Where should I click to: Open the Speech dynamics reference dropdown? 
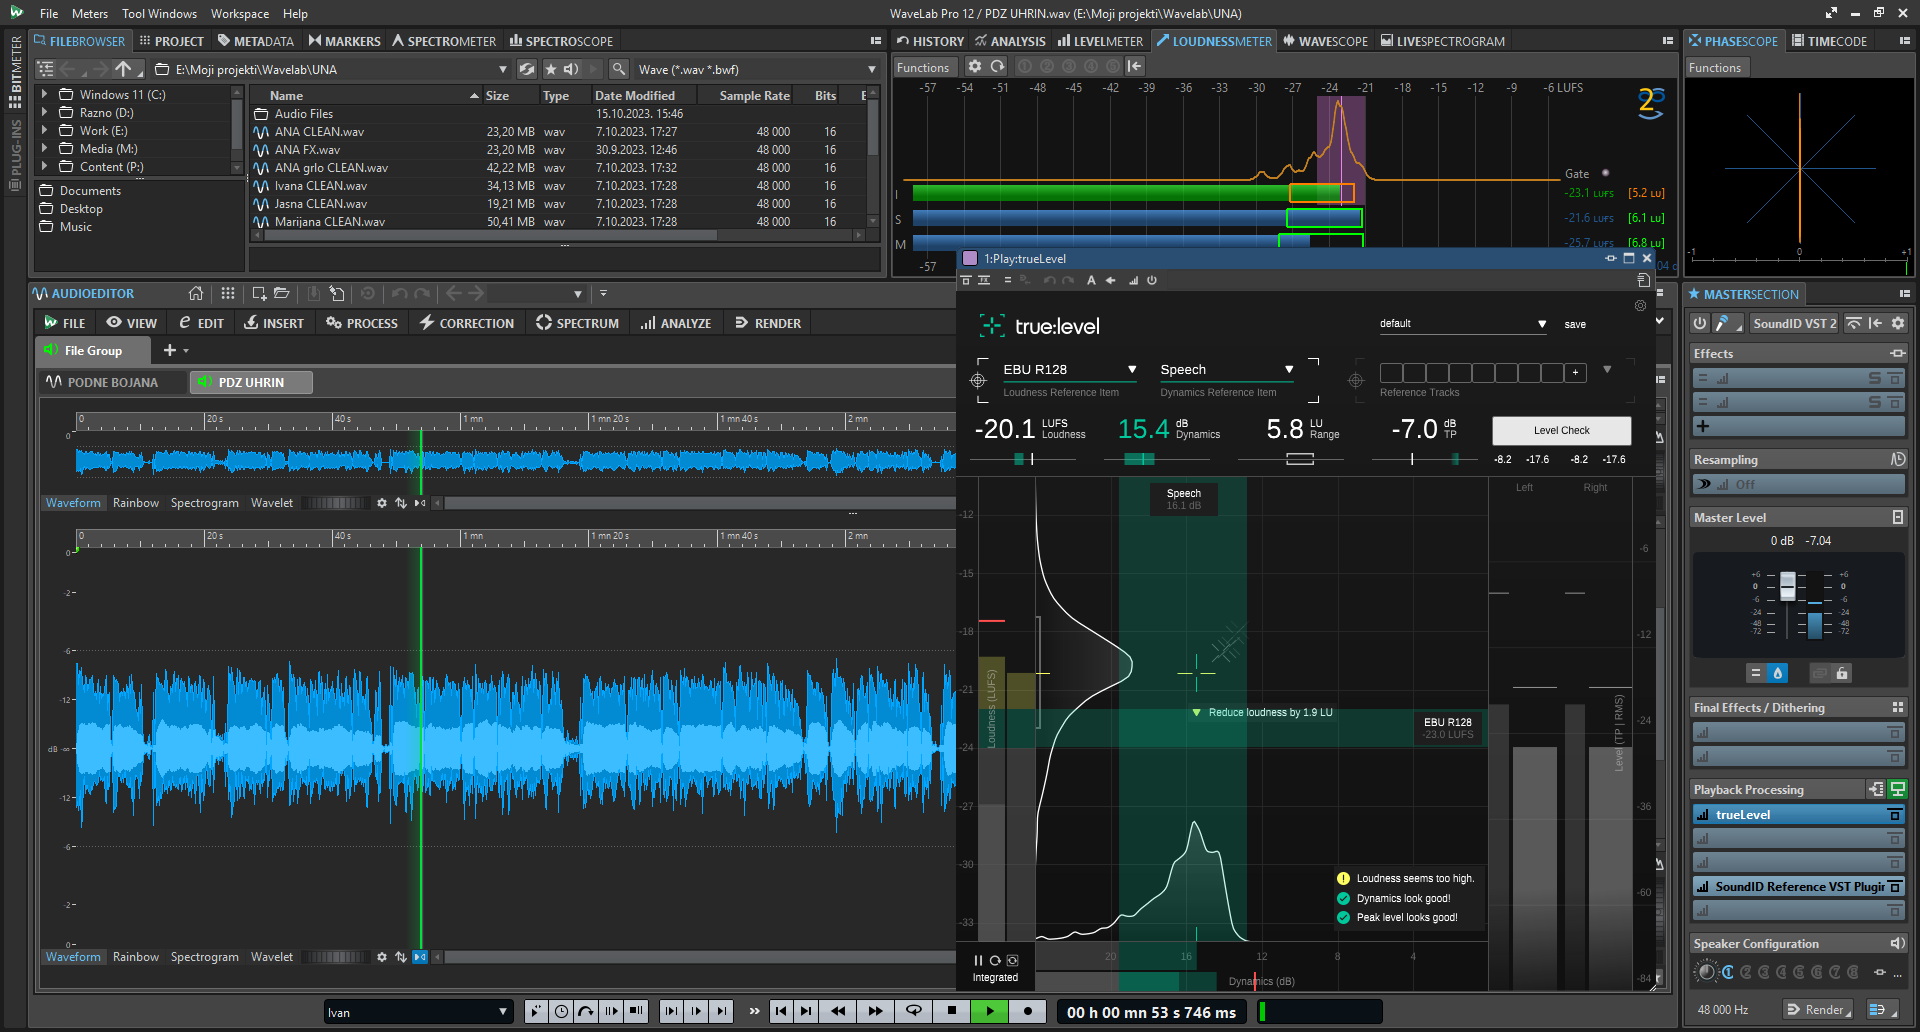1288,369
